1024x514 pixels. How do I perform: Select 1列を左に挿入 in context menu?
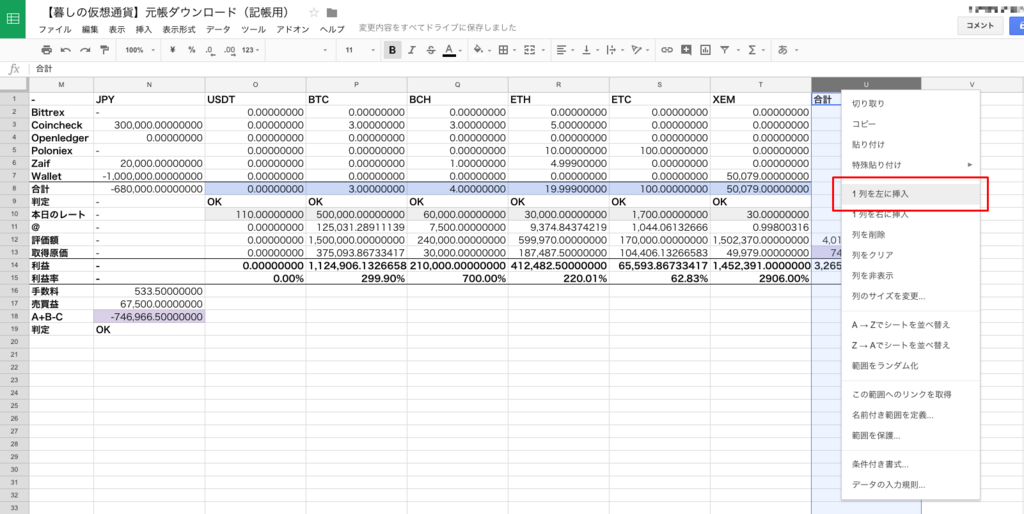(911, 194)
